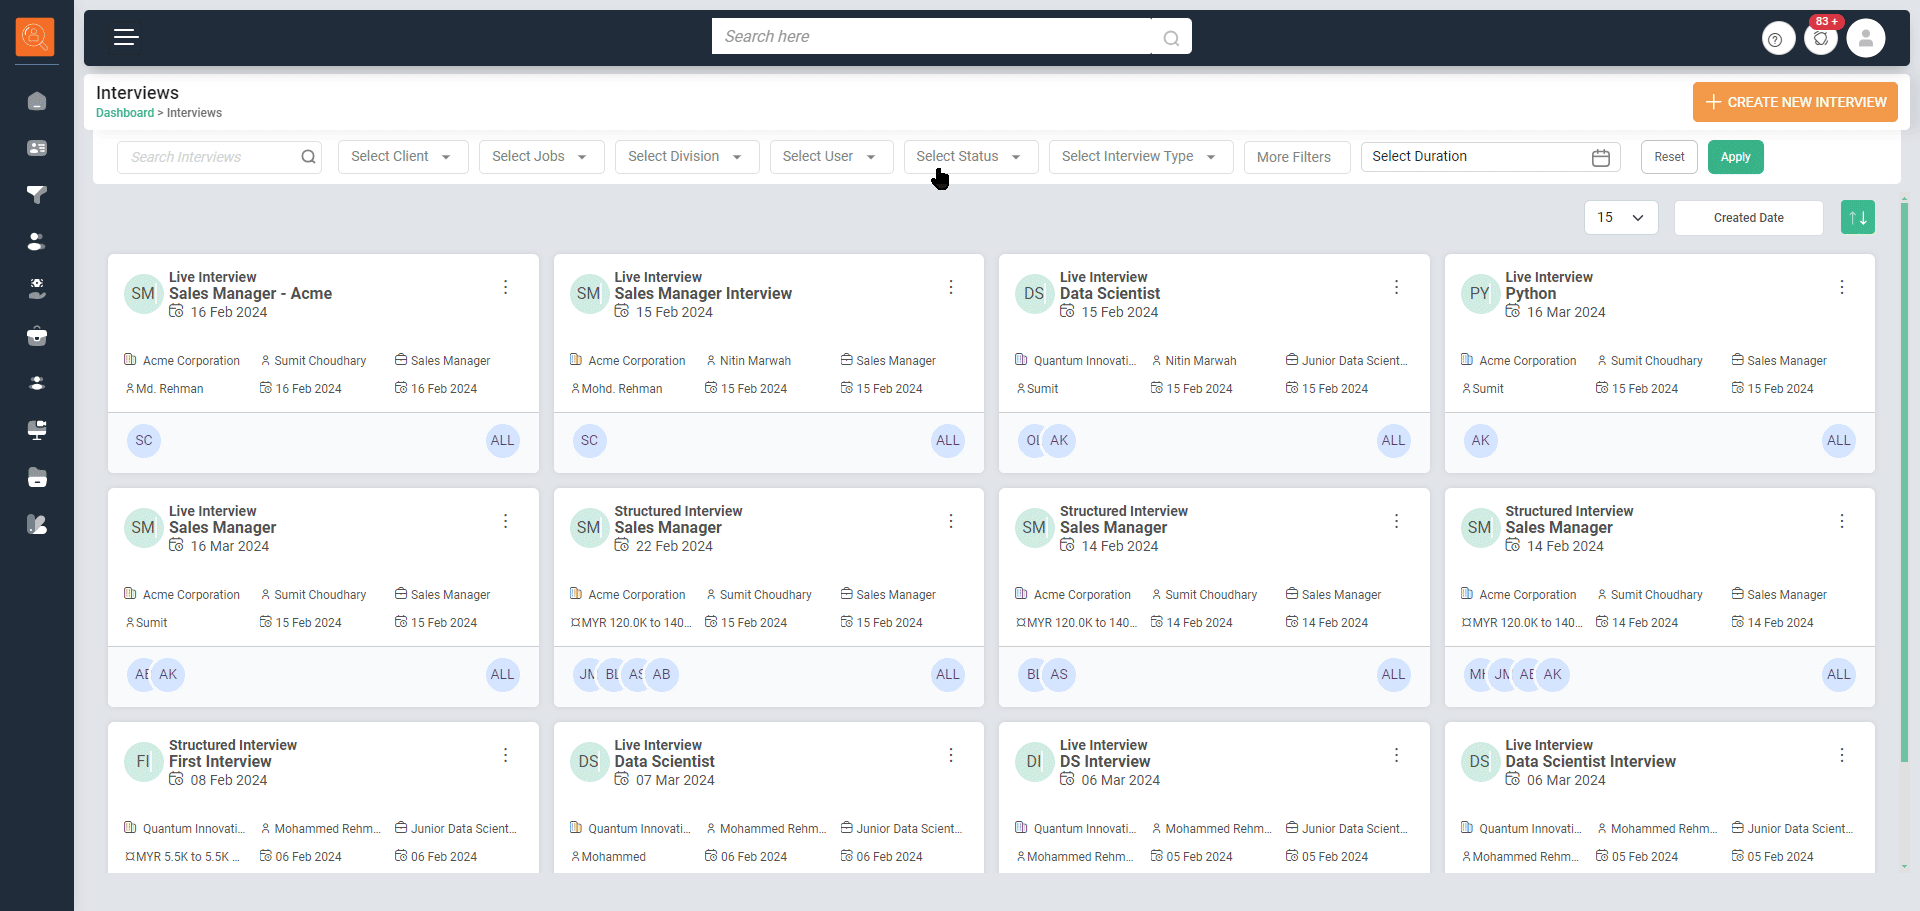Open options menu for Python interview card

1841,288
